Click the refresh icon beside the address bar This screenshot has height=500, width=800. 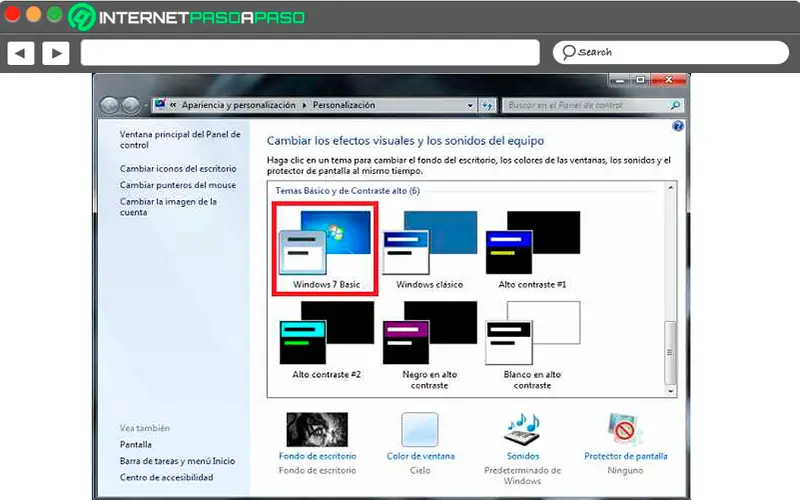(487, 106)
